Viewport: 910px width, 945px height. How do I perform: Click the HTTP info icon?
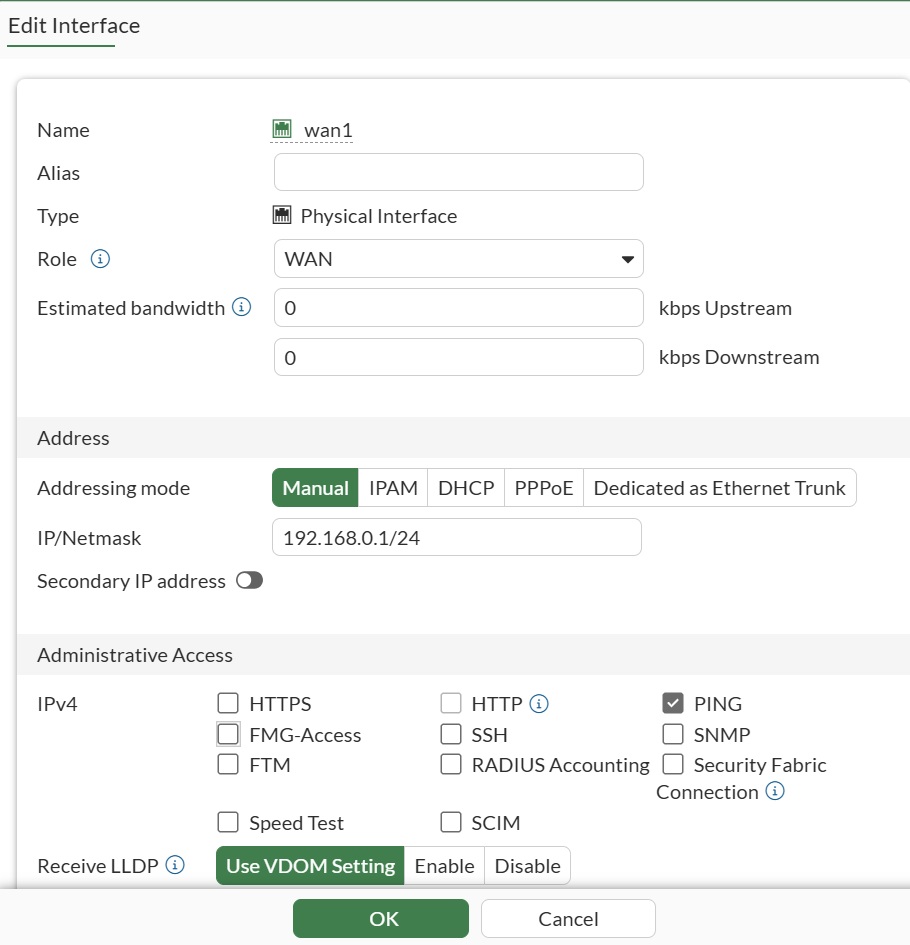coord(539,703)
